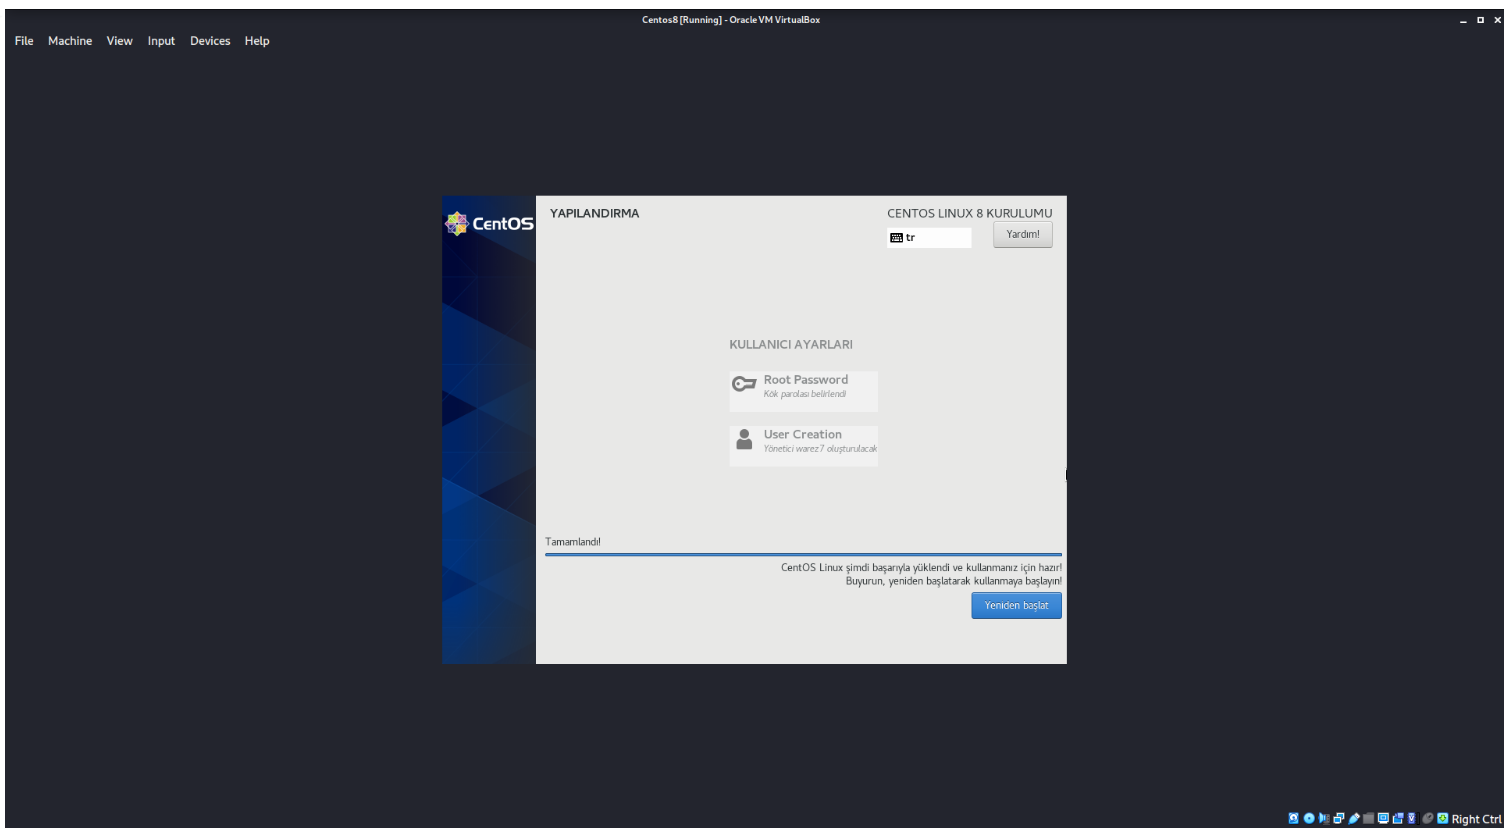1510x834 pixels.
Task: Open the Root Password setting
Action: [x=803, y=391]
